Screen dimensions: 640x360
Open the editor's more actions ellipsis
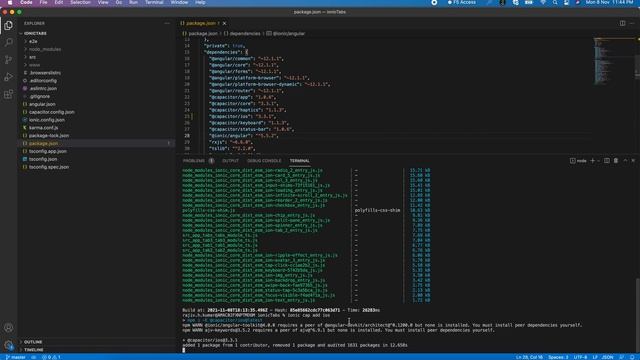[x=632, y=23]
